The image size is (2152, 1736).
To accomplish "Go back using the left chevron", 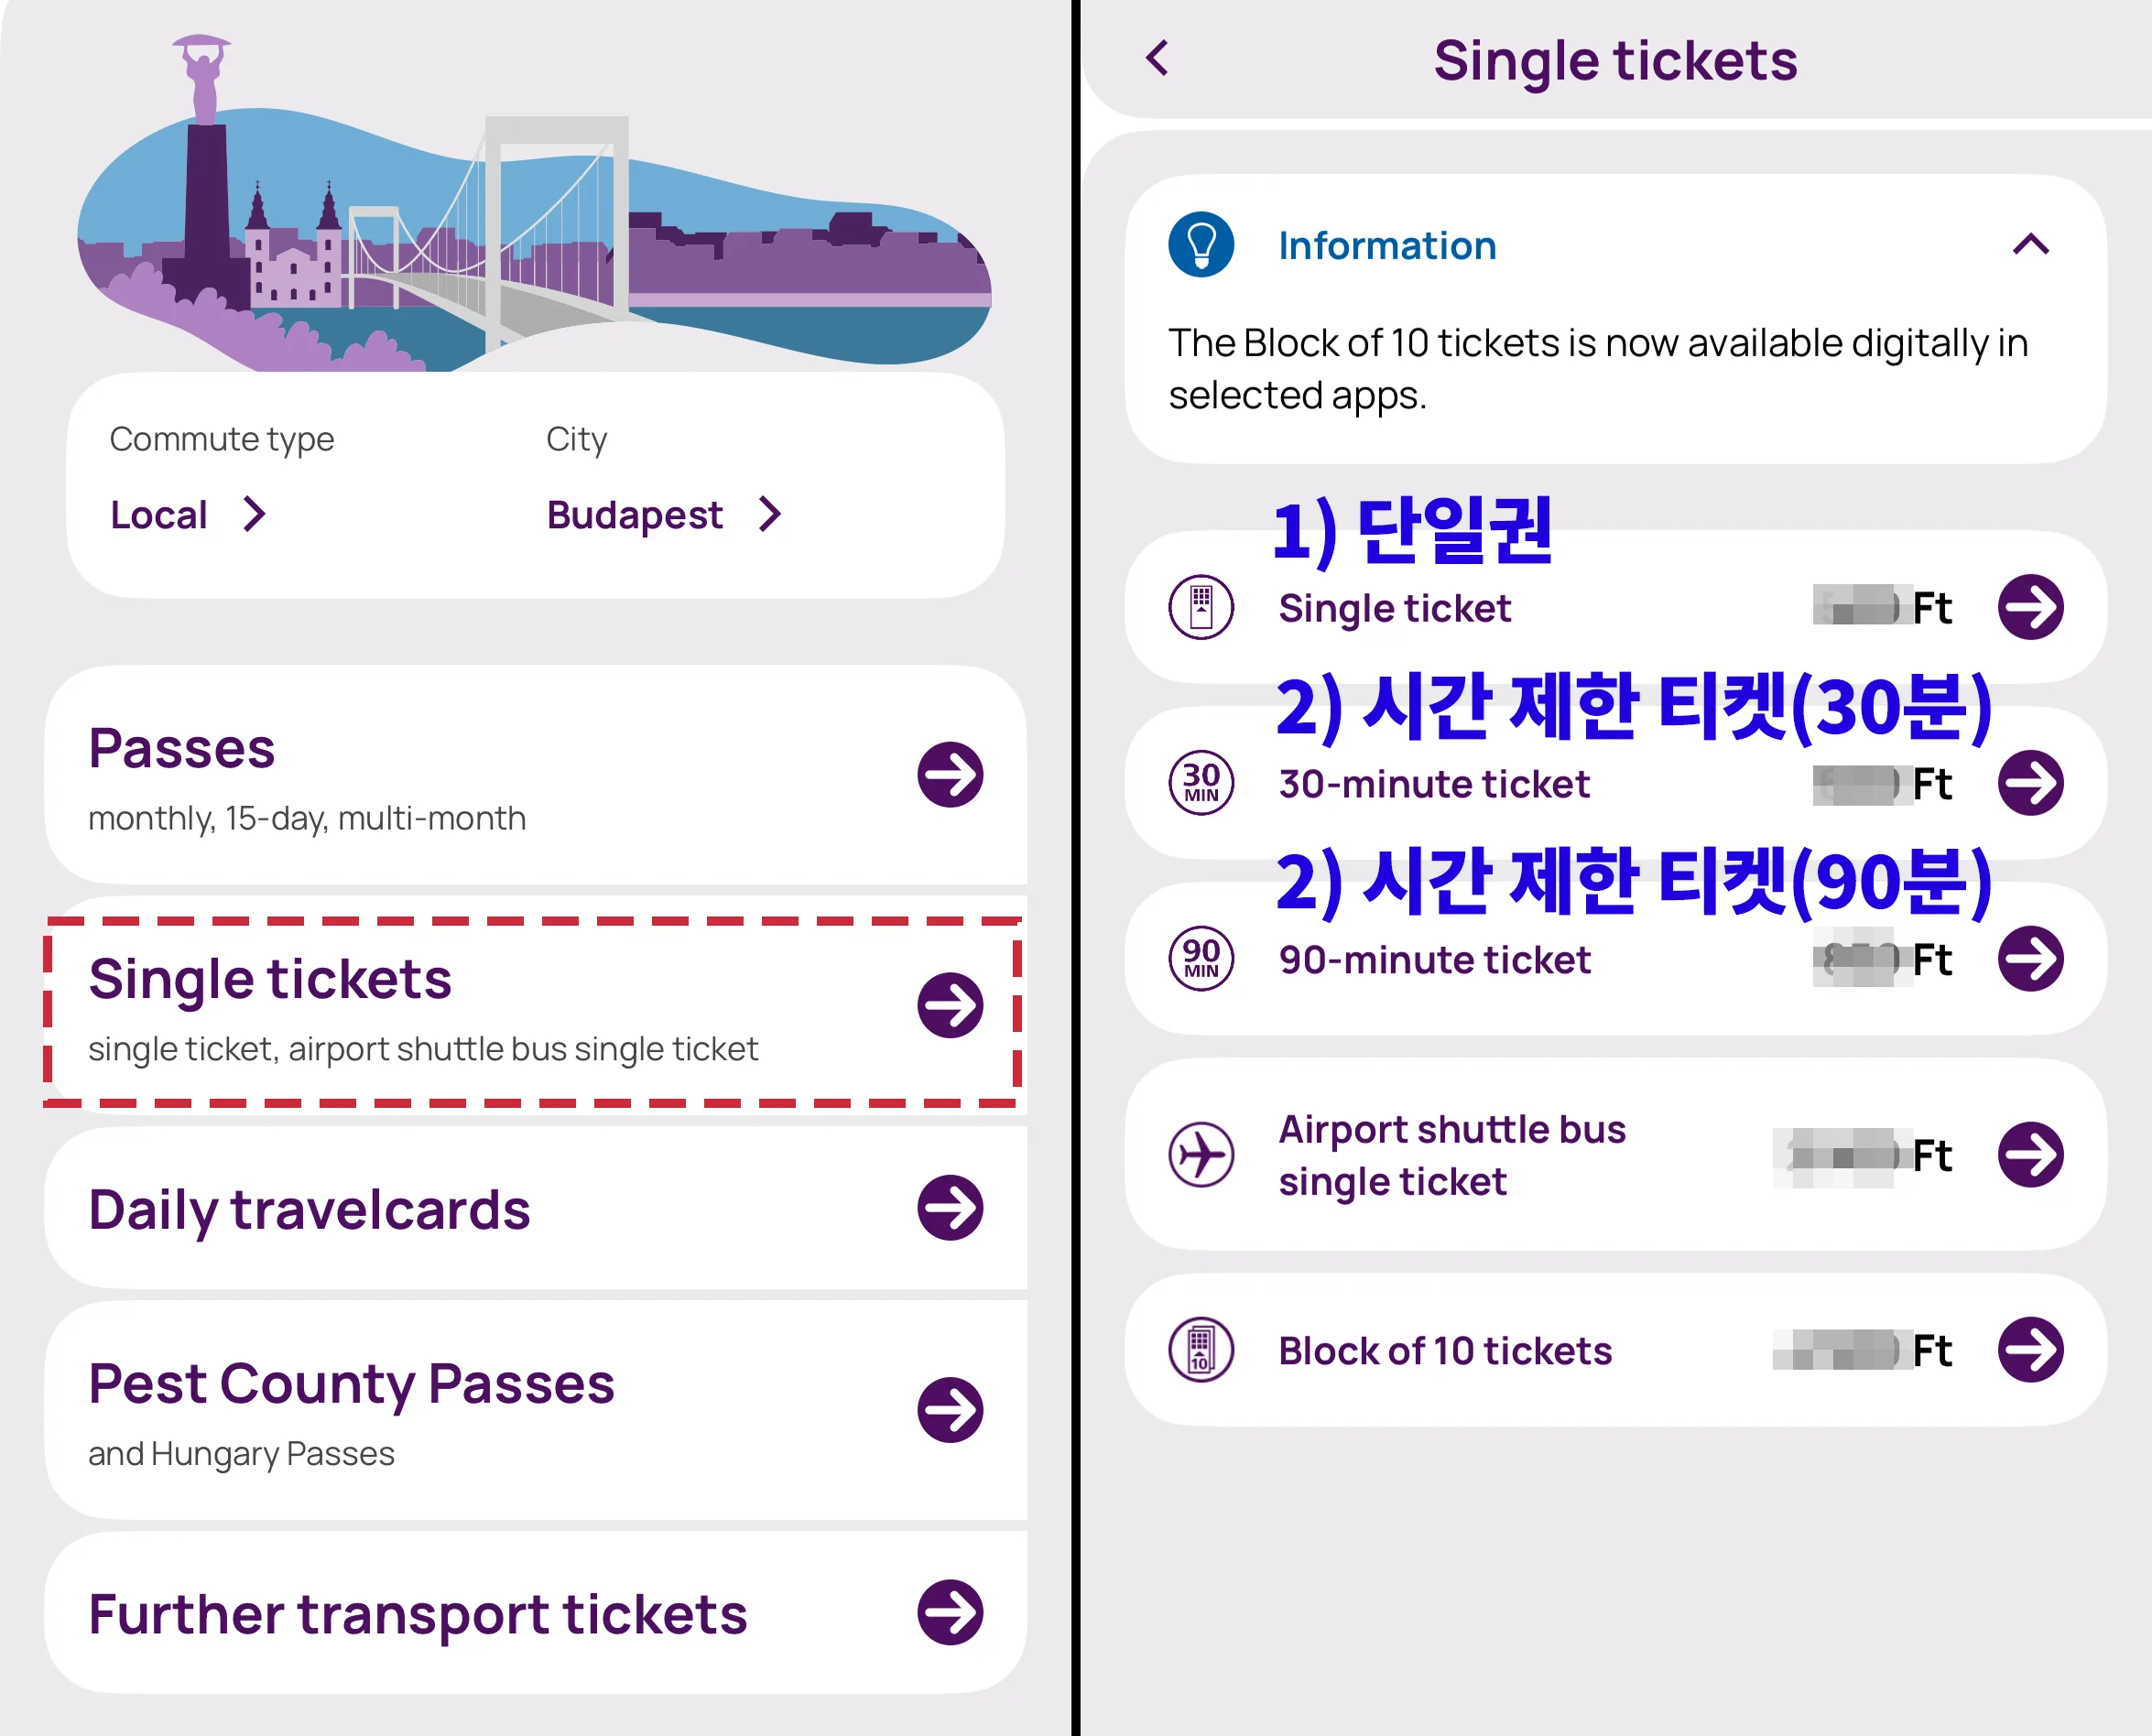I will [1157, 58].
